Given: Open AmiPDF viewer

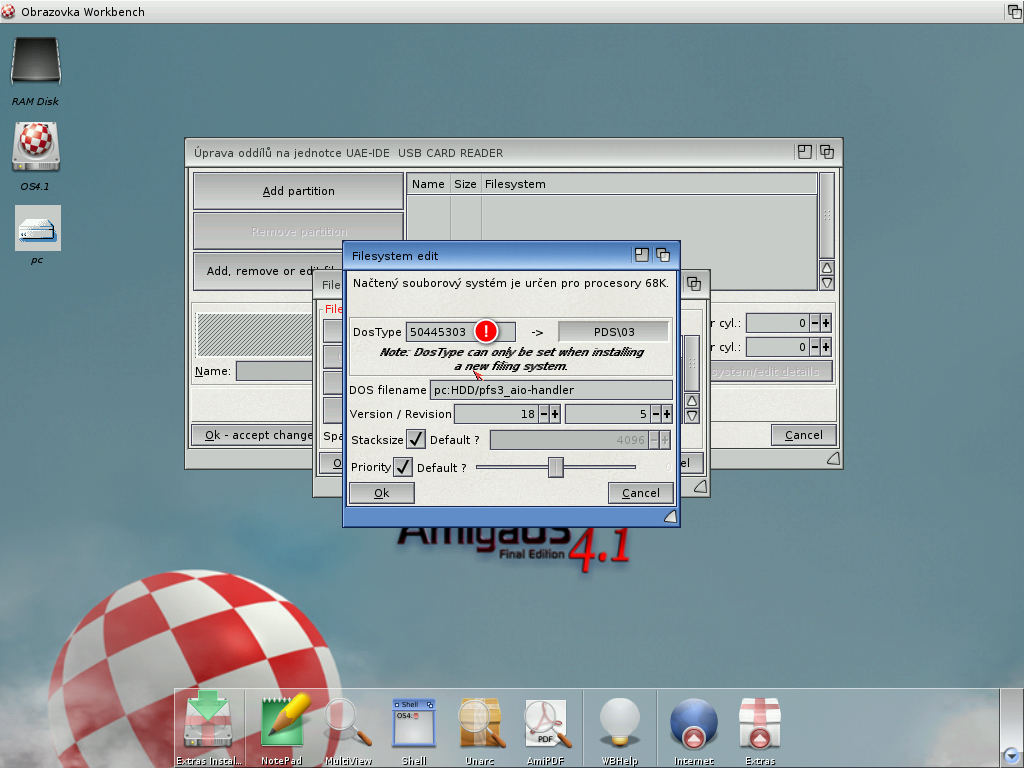Looking at the screenshot, I should pyautogui.click(x=546, y=724).
